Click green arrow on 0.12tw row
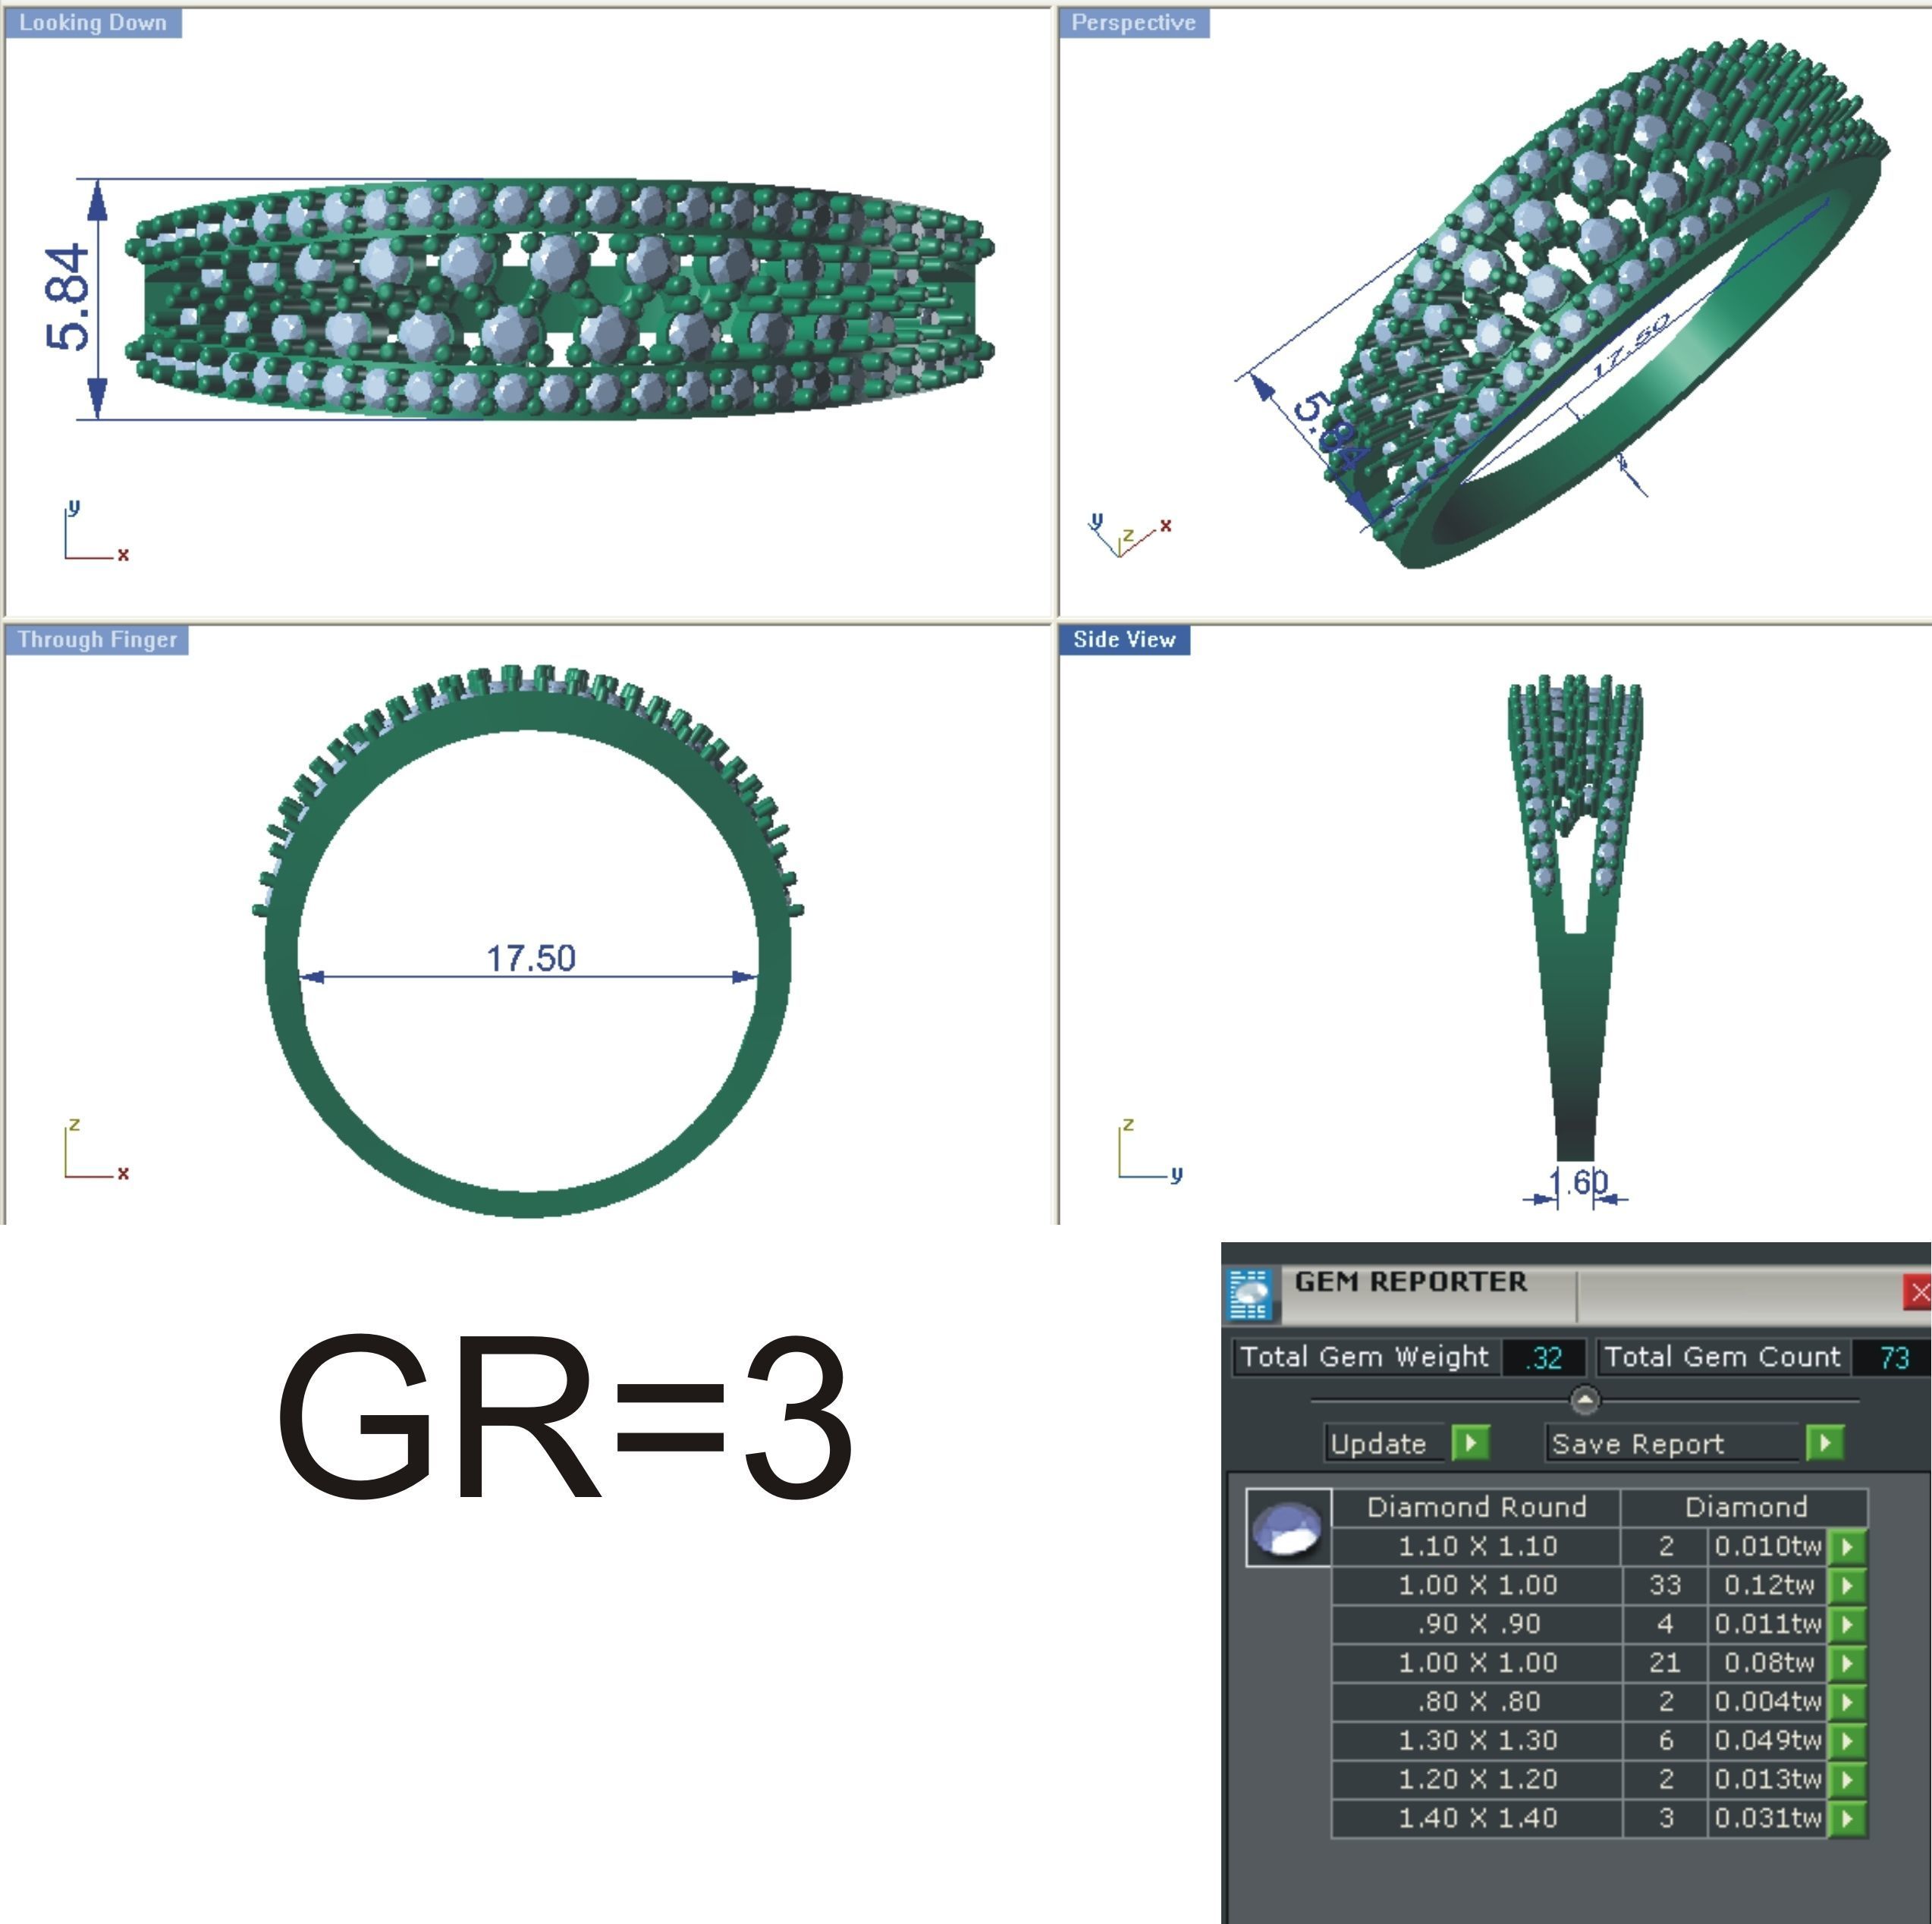1932x1924 pixels. (1846, 1586)
